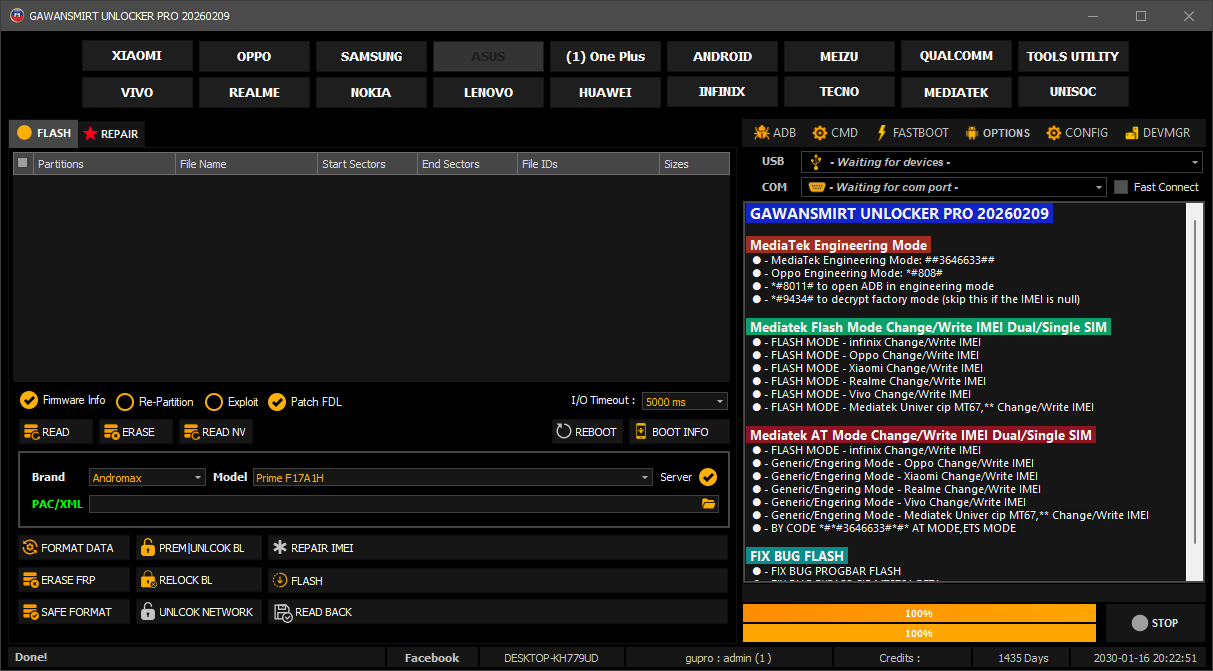Click the READ BACK save icon

[x=281, y=612]
